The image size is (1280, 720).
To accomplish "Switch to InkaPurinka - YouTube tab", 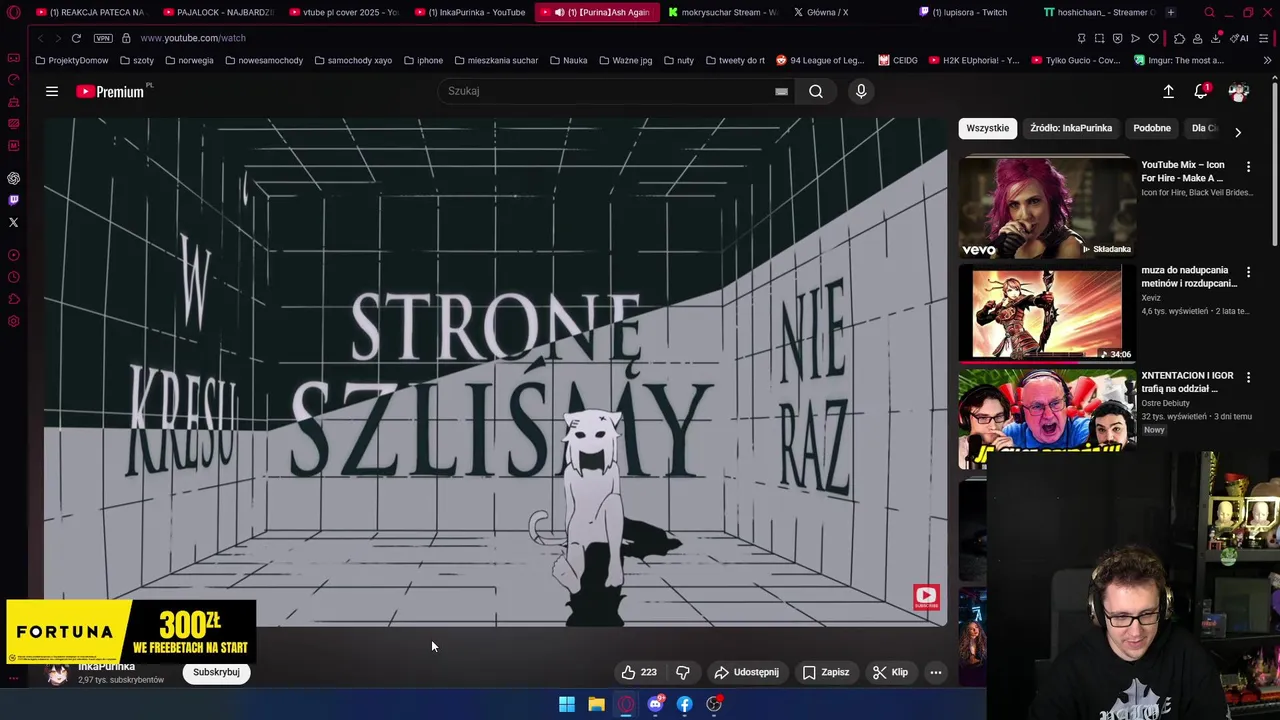I will [x=469, y=12].
